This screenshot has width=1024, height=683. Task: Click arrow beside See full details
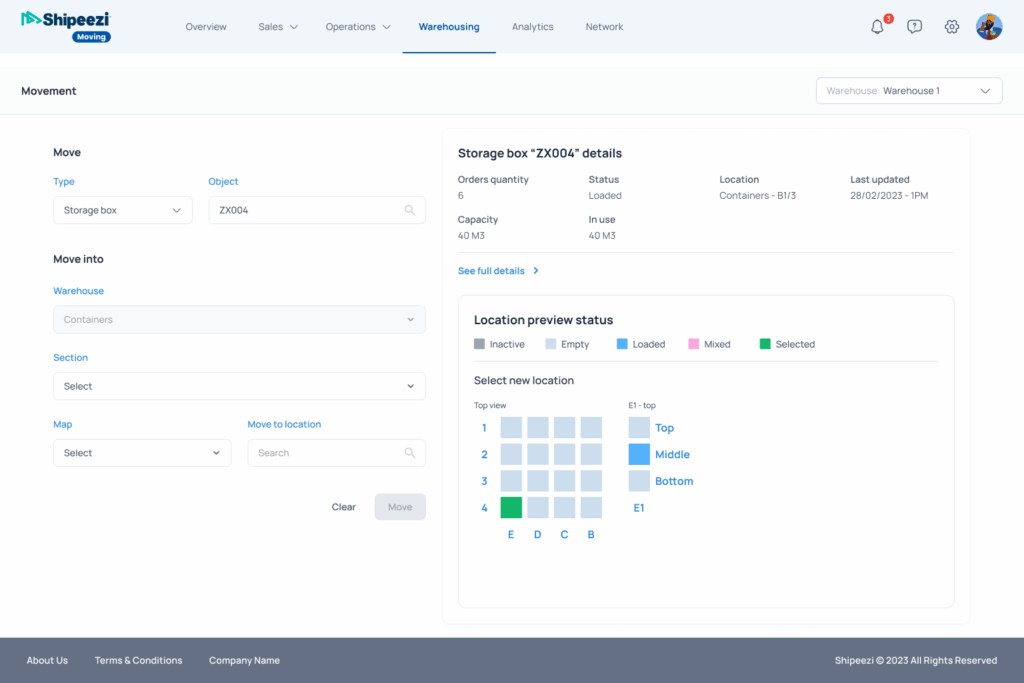[536, 271]
